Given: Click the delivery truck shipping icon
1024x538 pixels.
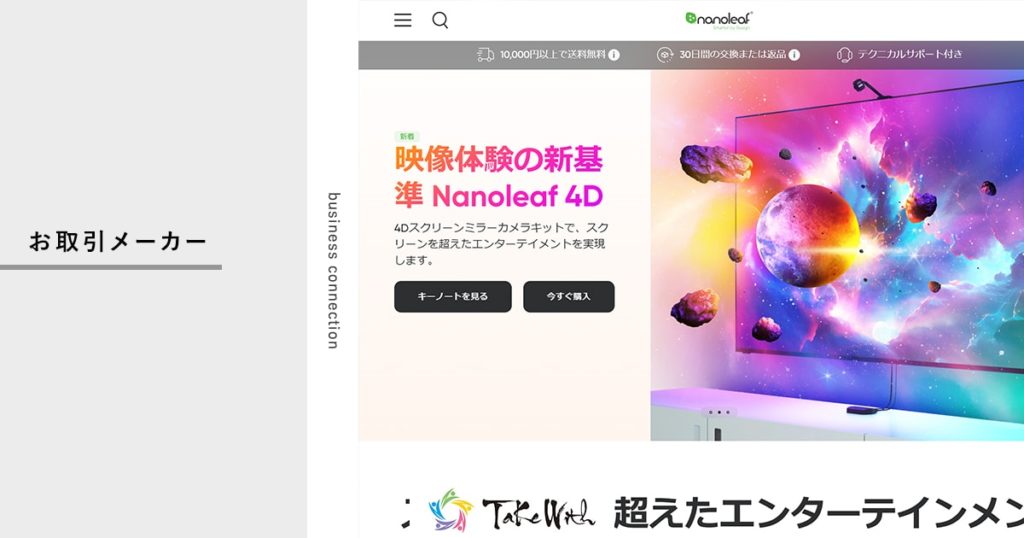Looking at the screenshot, I should click(485, 55).
